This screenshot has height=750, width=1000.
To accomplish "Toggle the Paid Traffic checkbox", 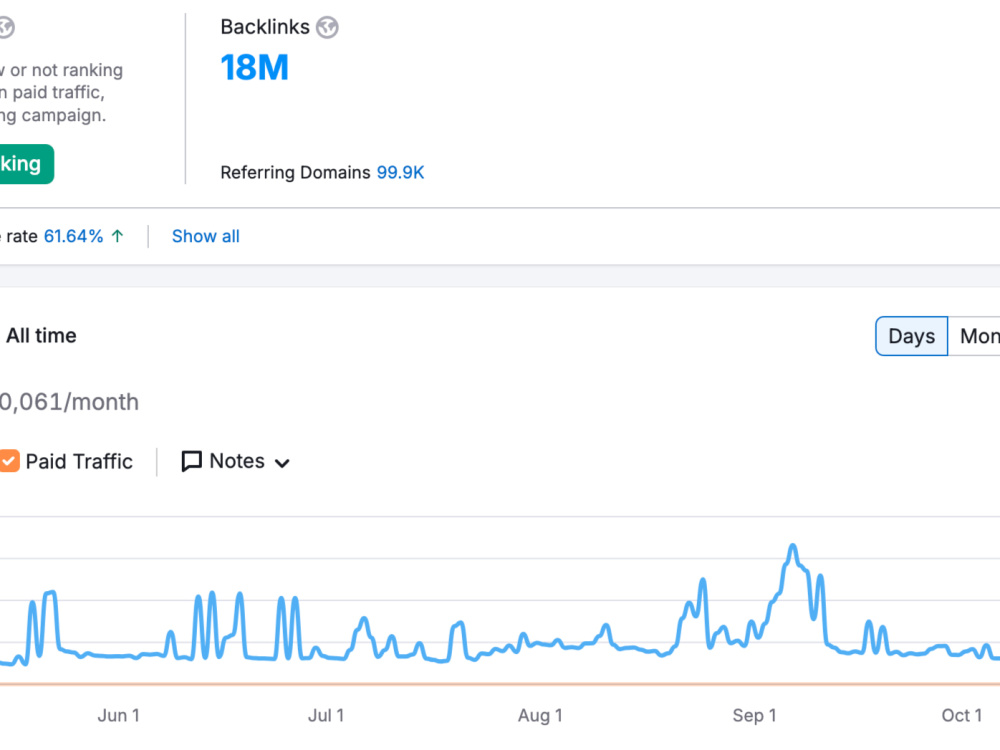I will (x=9, y=461).
